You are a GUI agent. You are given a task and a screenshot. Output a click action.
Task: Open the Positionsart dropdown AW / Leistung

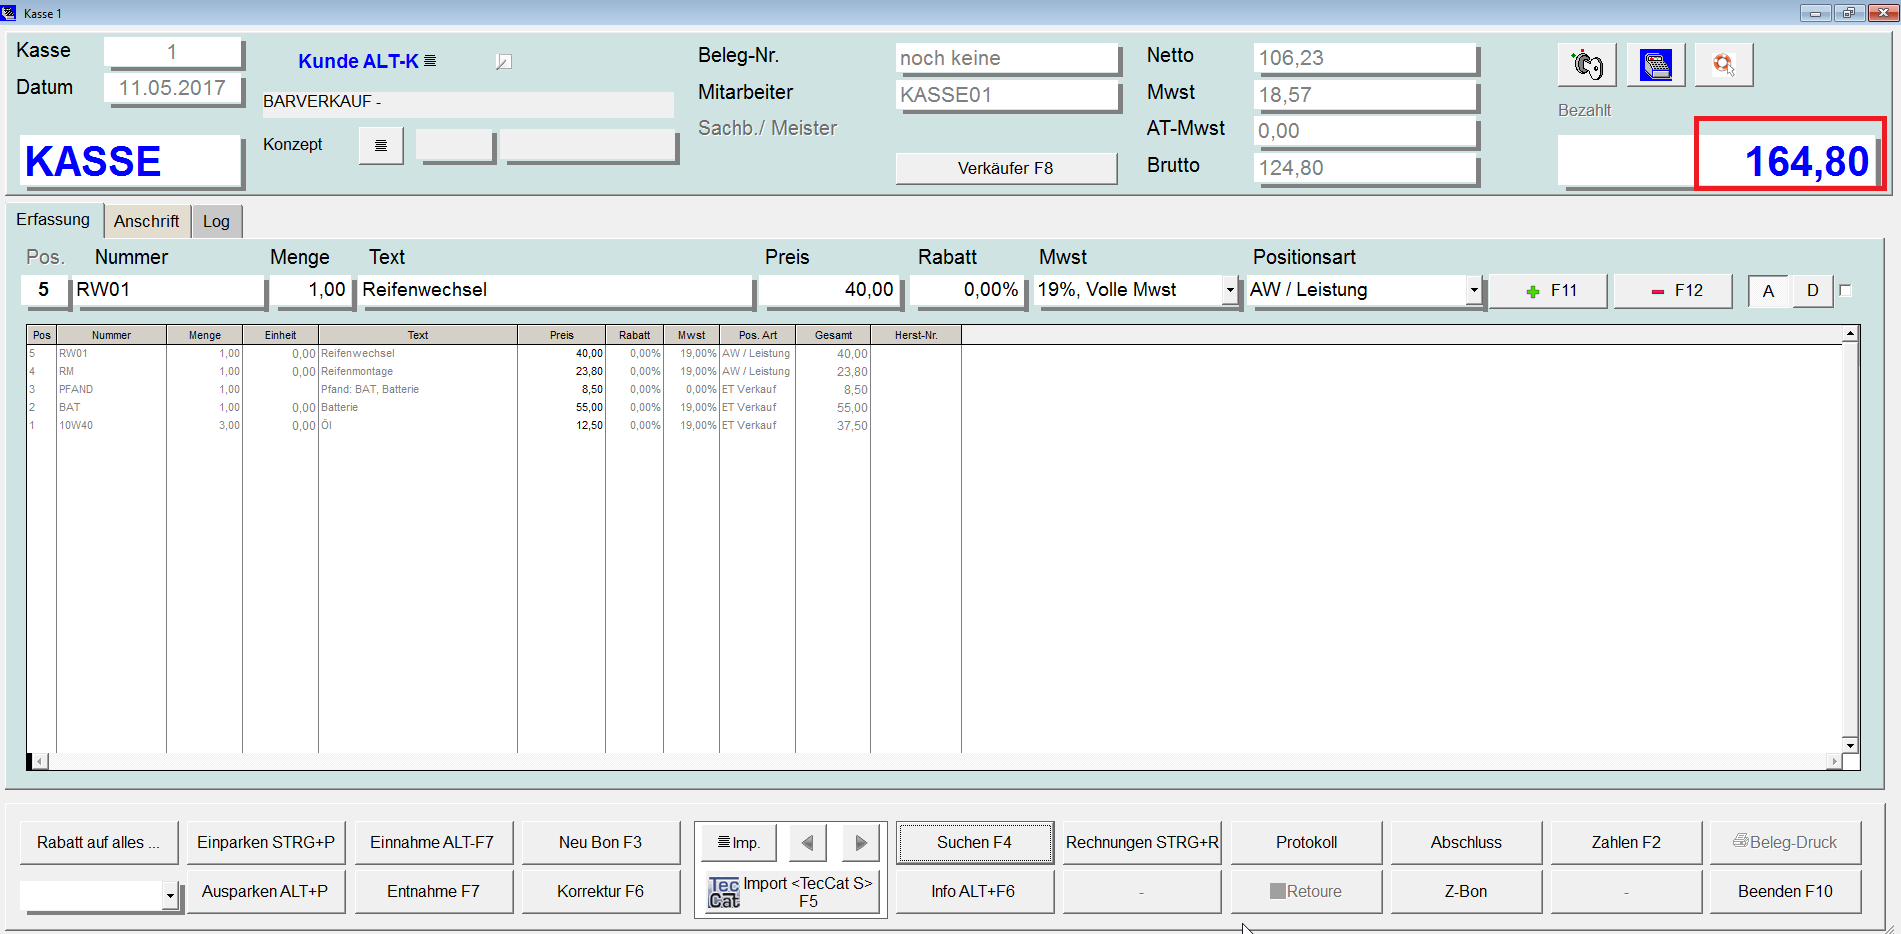pyautogui.click(x=1473, y=291)
